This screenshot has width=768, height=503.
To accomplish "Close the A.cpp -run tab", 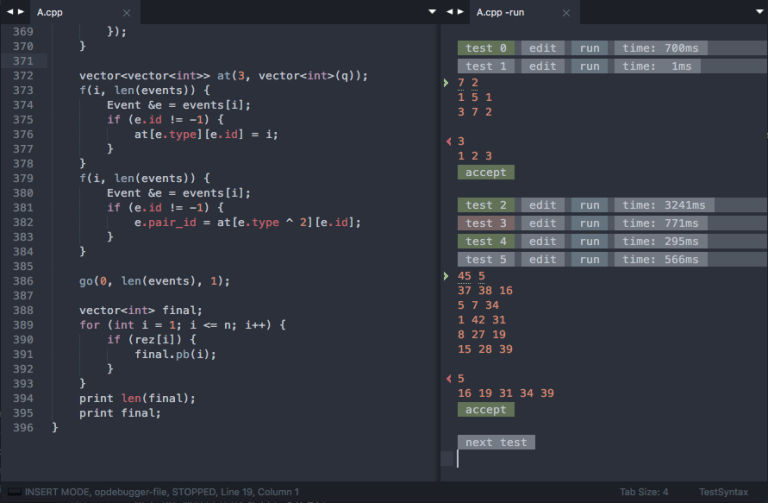I will 566,13.
